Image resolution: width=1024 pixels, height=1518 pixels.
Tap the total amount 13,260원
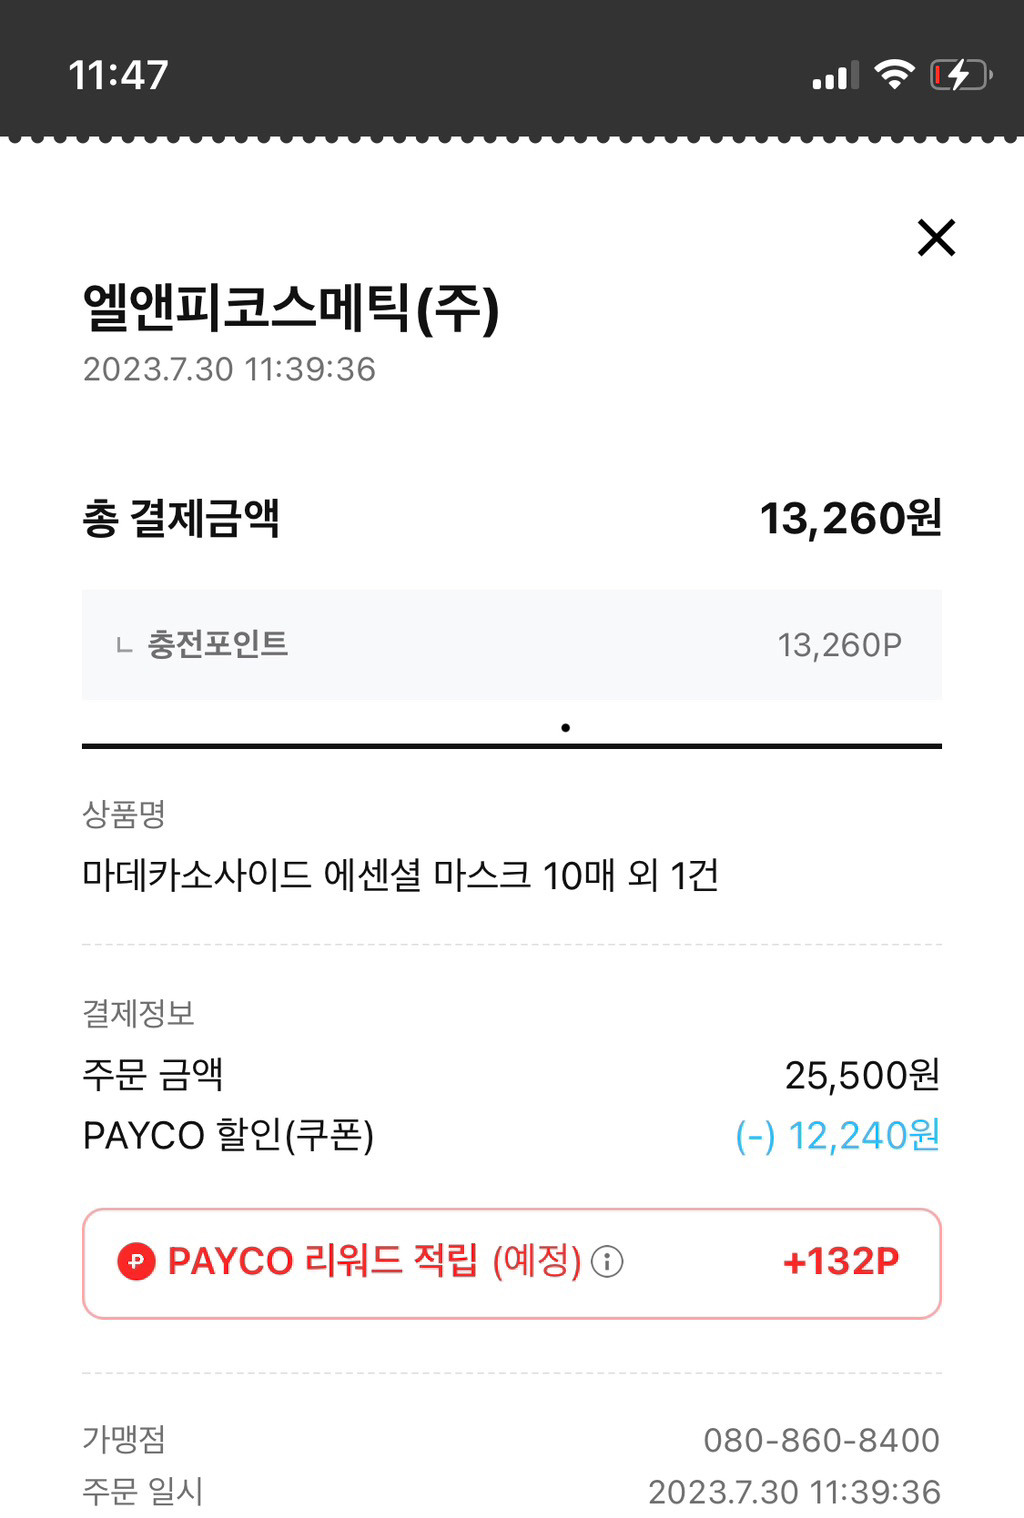850,518
